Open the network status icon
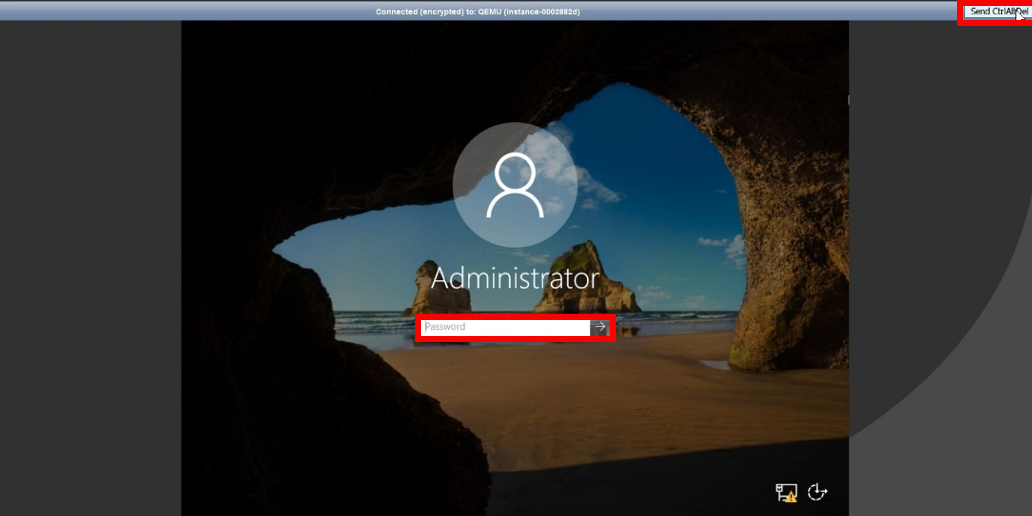 [785, 492]
